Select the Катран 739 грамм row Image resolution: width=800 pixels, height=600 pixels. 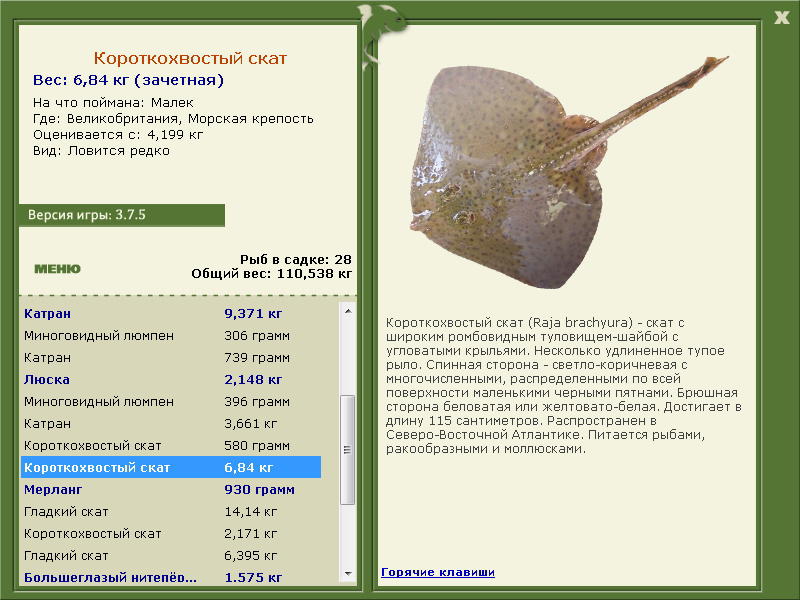pos(171,357)
